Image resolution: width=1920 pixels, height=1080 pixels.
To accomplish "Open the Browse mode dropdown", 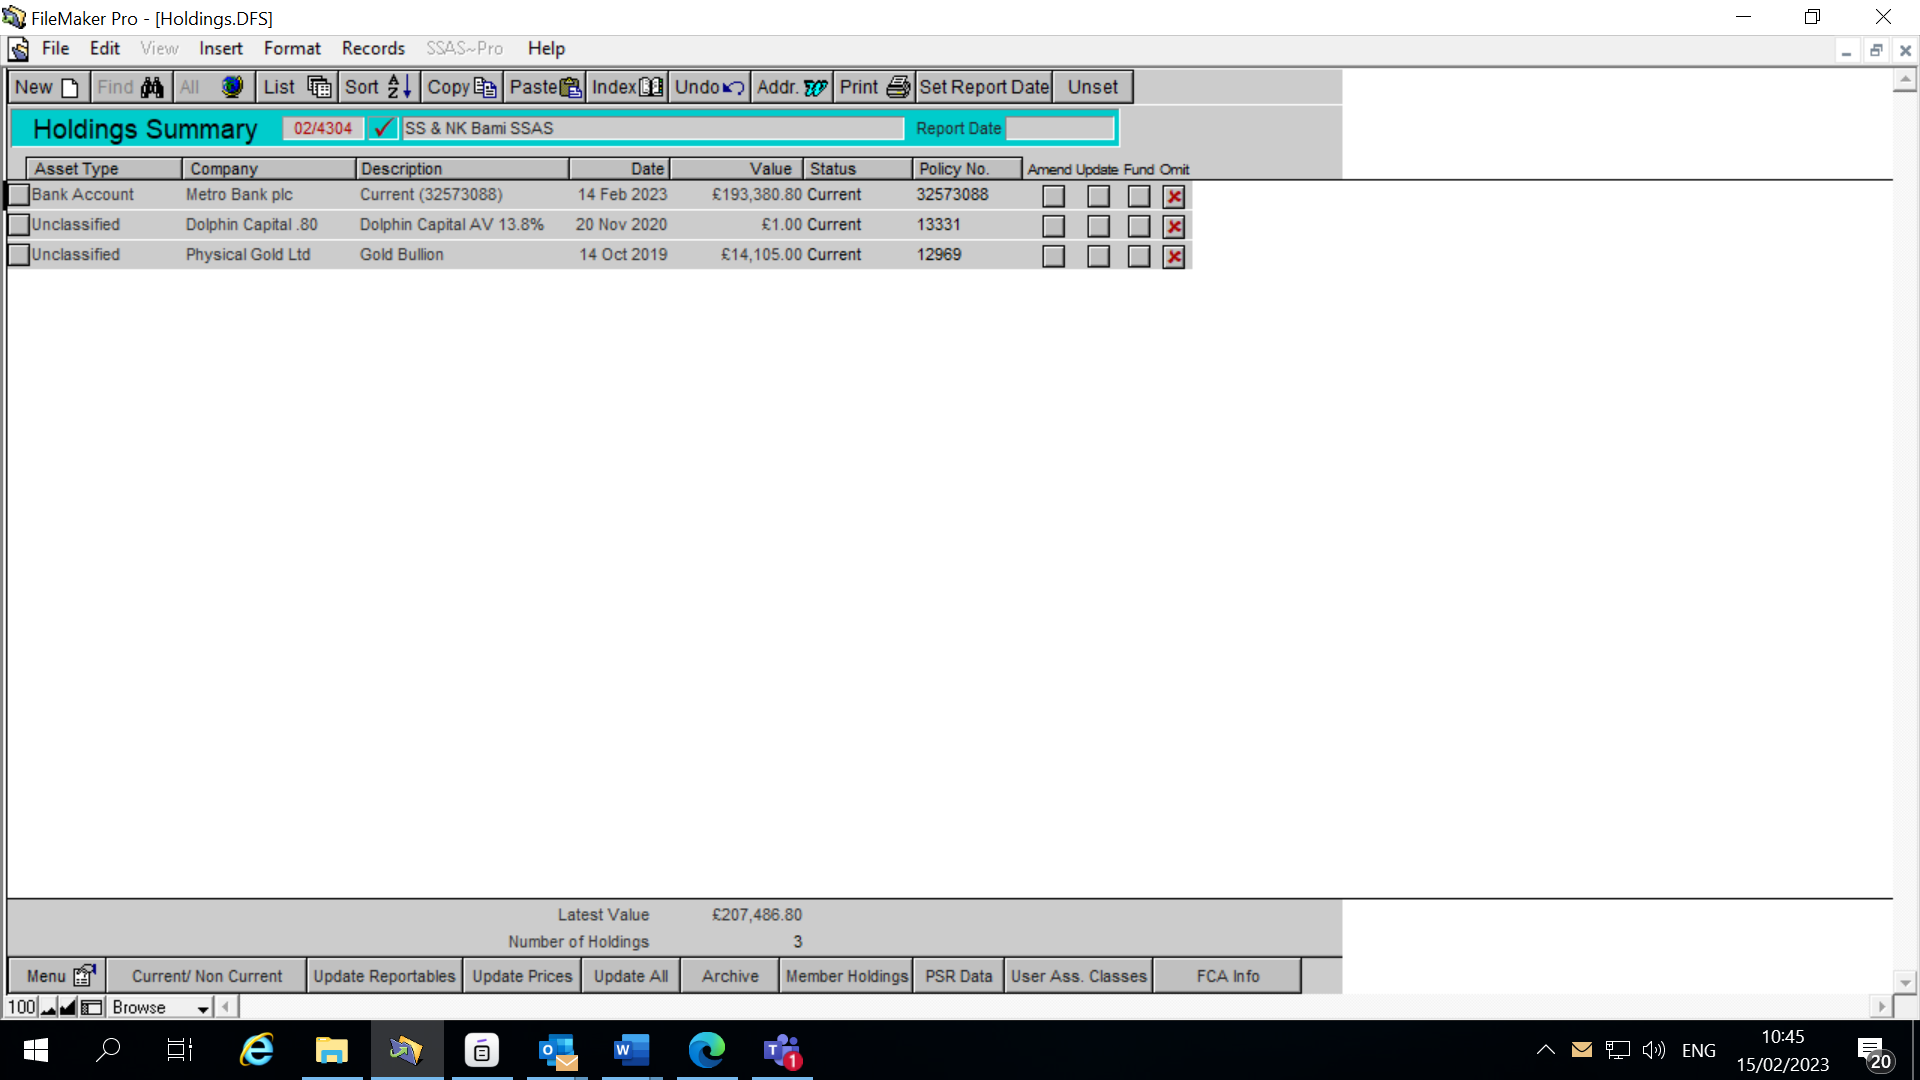I will 160,1008.
